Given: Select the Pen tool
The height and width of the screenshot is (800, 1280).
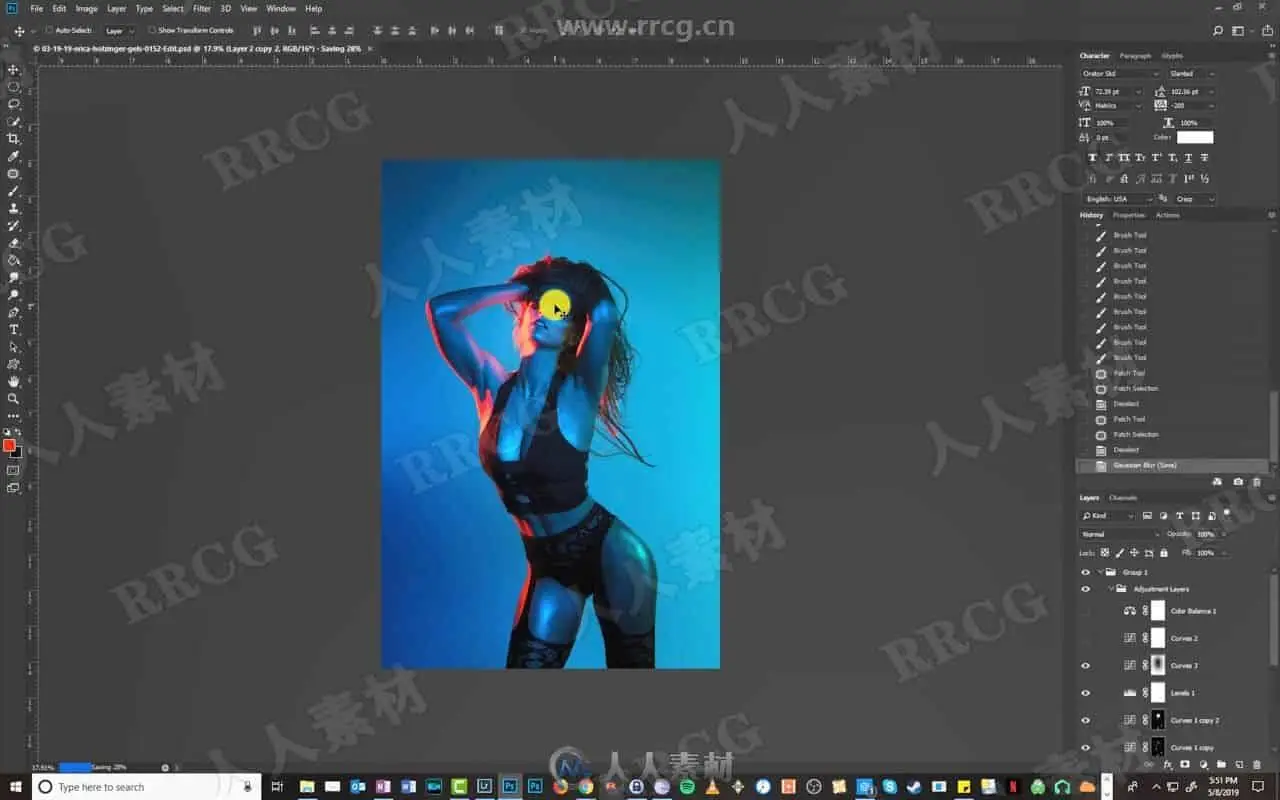Looking at the screenshot, I should 13,312.
